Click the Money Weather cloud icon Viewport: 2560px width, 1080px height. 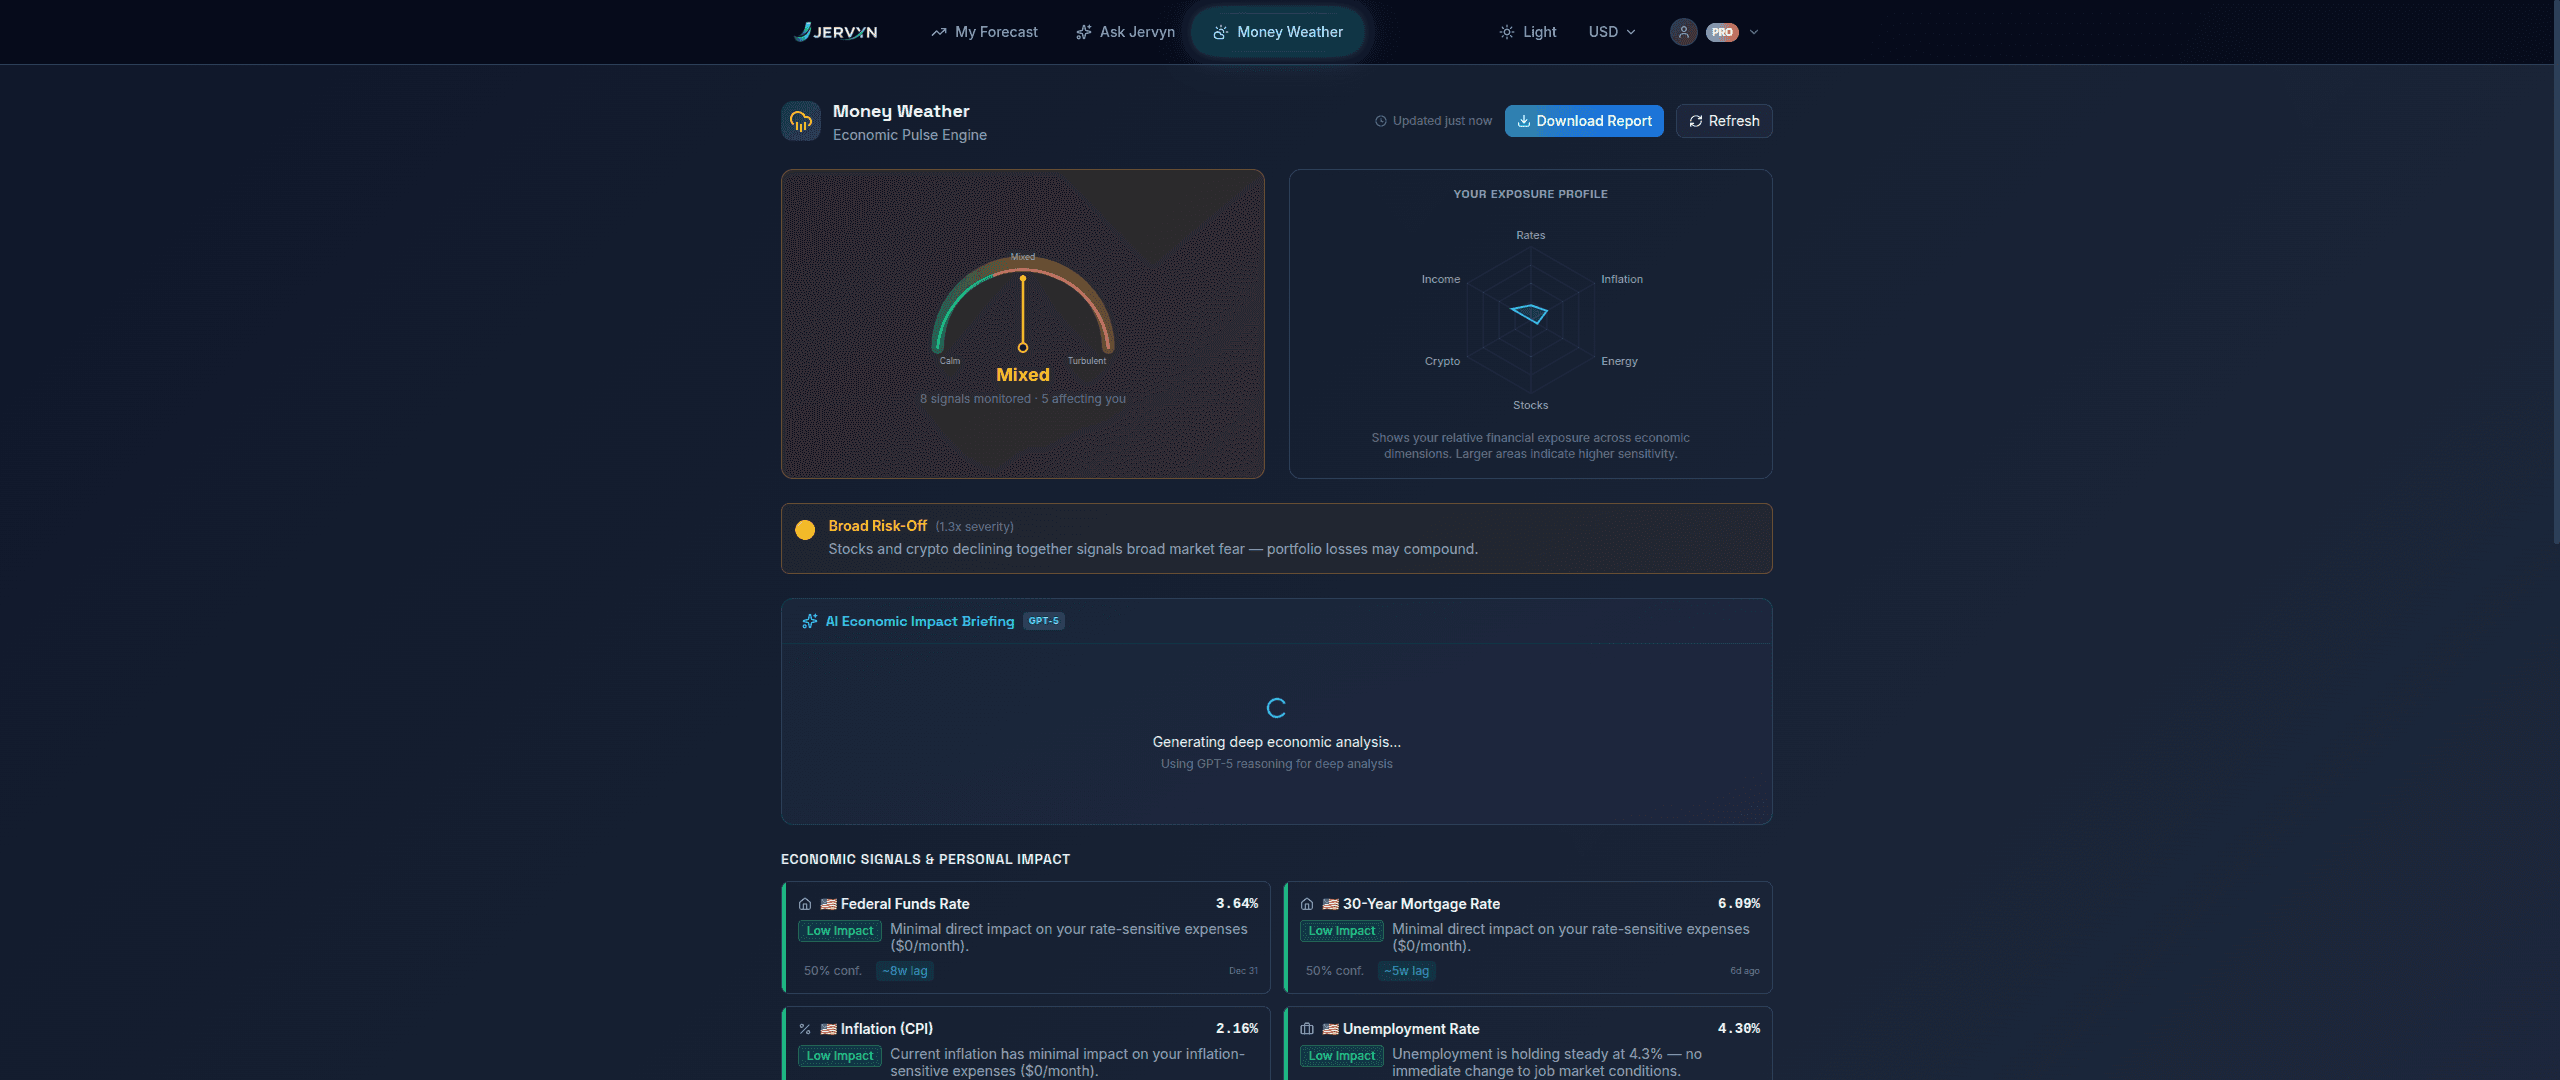[x=801, y=122]
